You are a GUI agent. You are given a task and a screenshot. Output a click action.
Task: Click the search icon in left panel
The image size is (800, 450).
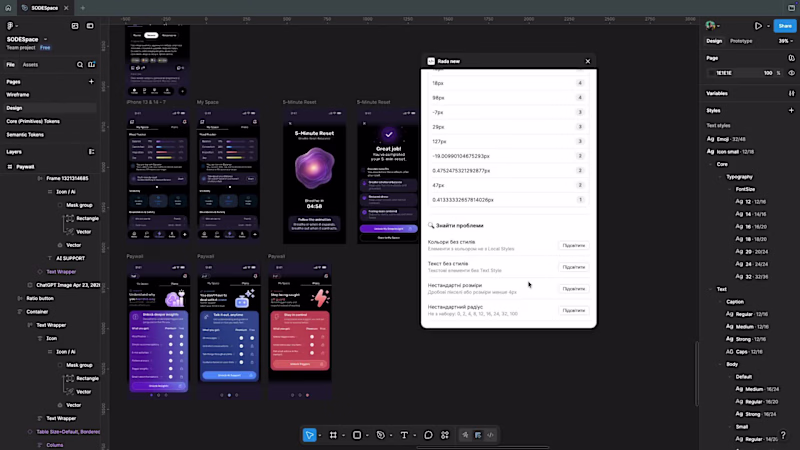pos(80,65)
